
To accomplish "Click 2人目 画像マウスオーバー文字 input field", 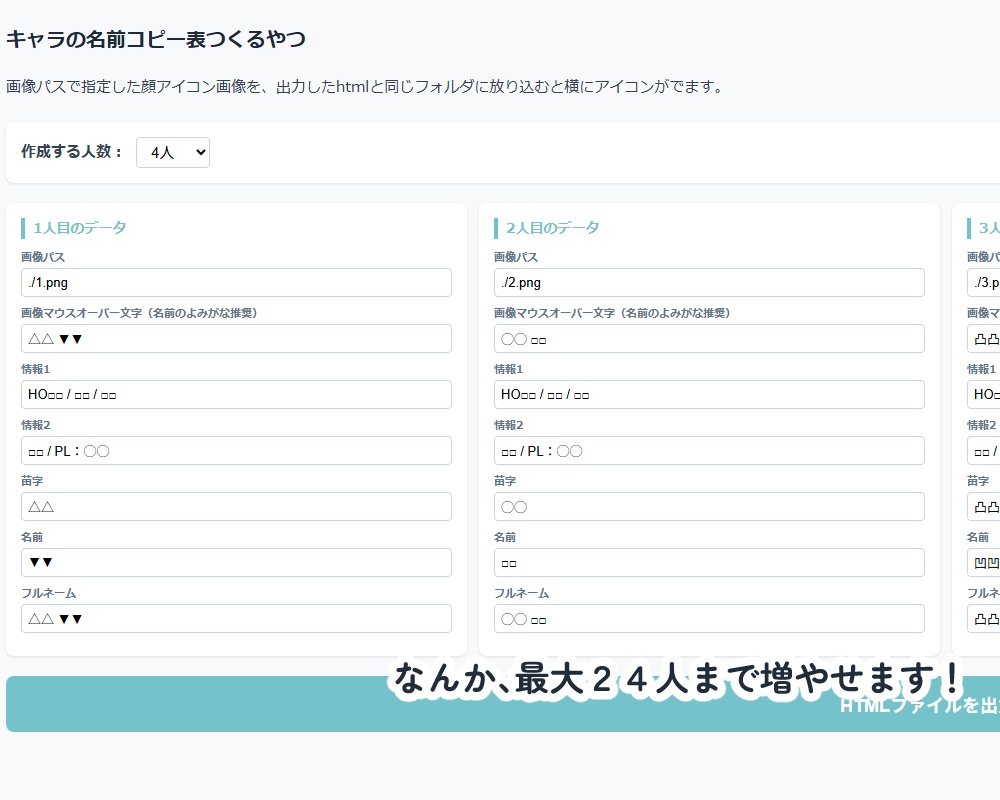I will point(709,339).
